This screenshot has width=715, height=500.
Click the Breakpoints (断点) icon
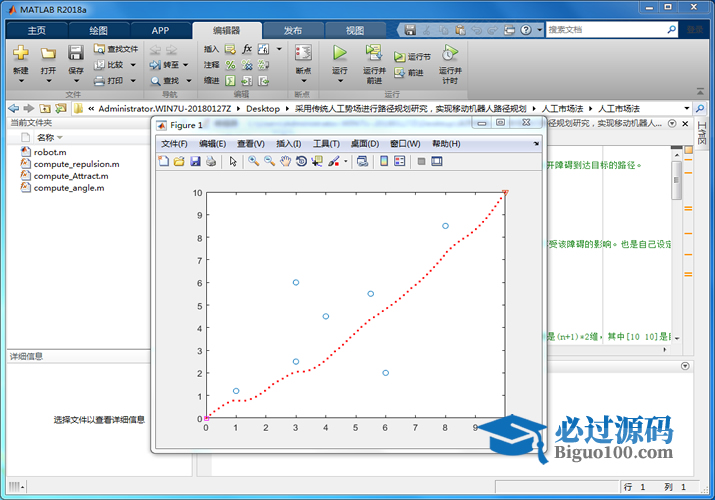[x=303, y=53]
